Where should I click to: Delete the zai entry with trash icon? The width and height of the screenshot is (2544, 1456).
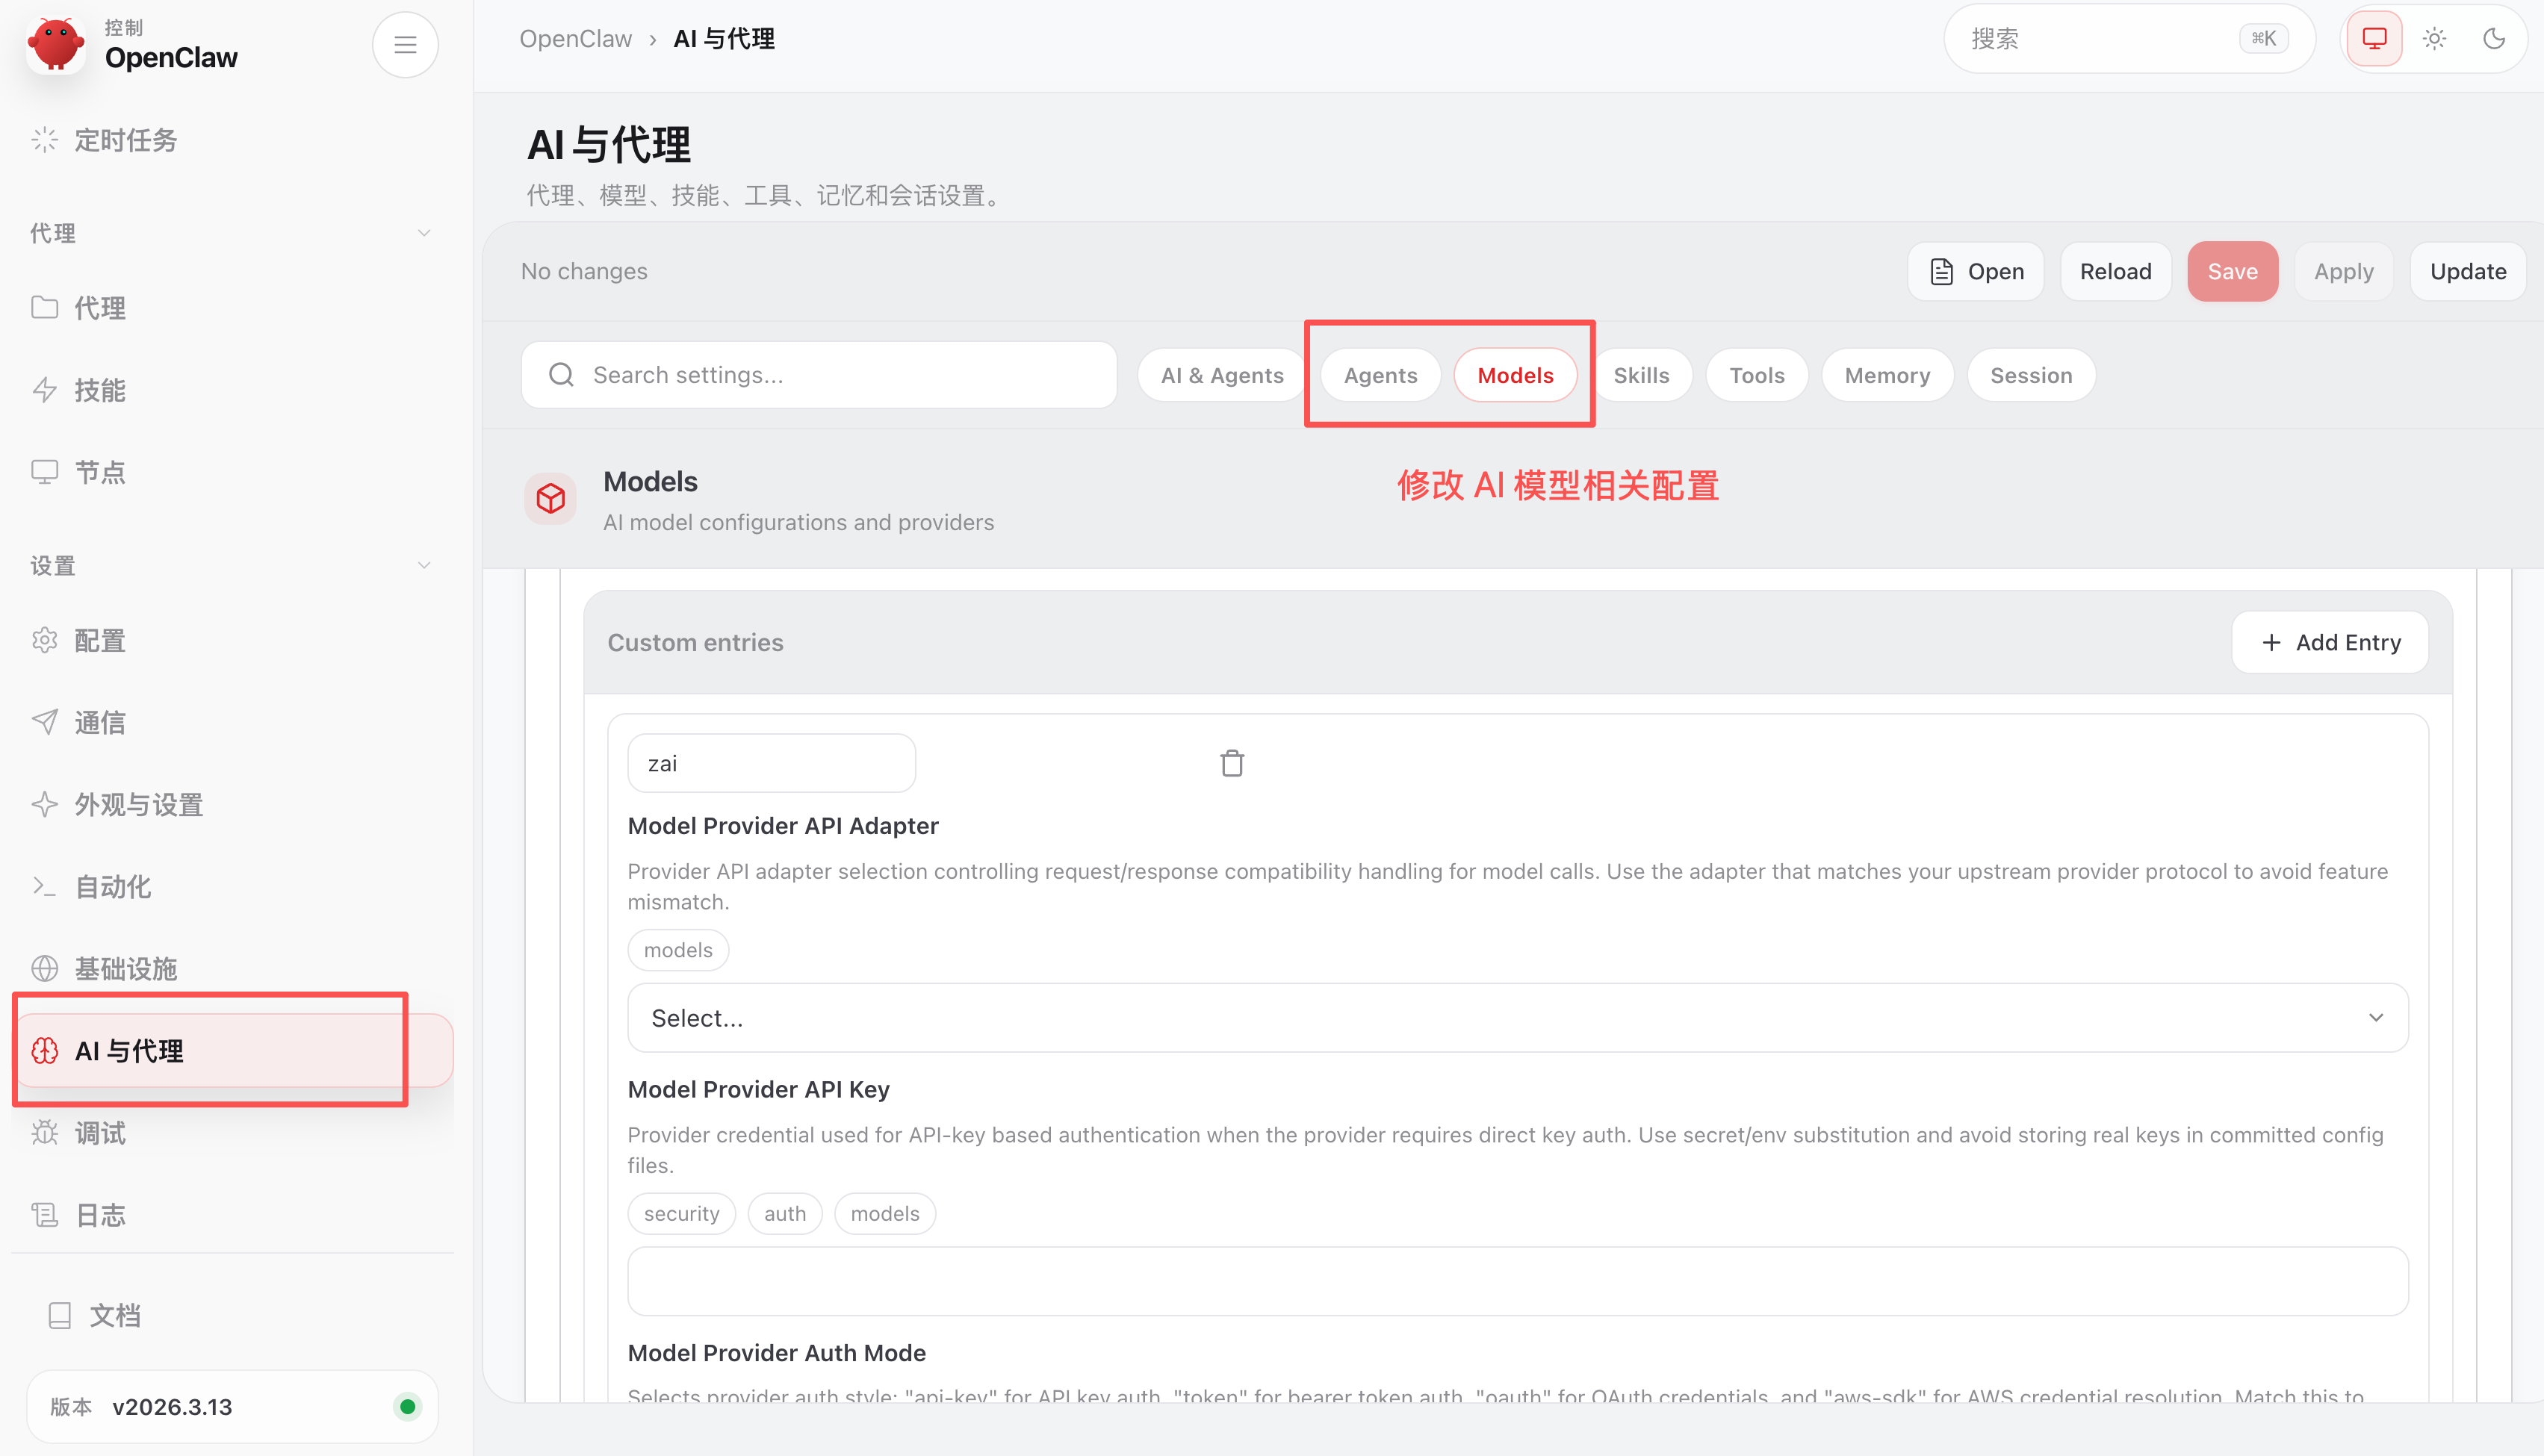pyautogui.click(x=1232, y=764)
